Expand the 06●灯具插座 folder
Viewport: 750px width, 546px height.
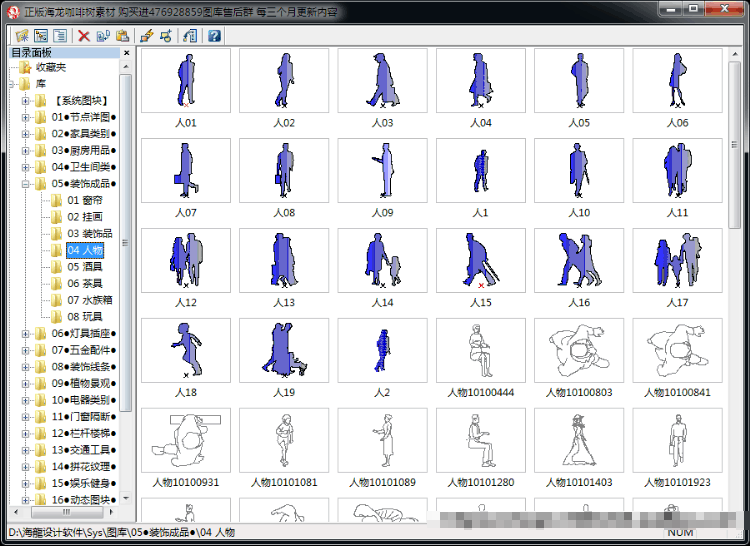pos(25,334)
